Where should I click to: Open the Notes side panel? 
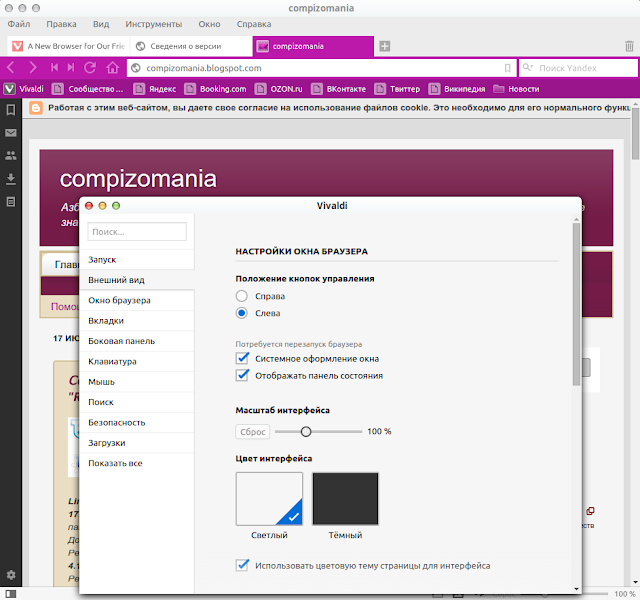11,202
